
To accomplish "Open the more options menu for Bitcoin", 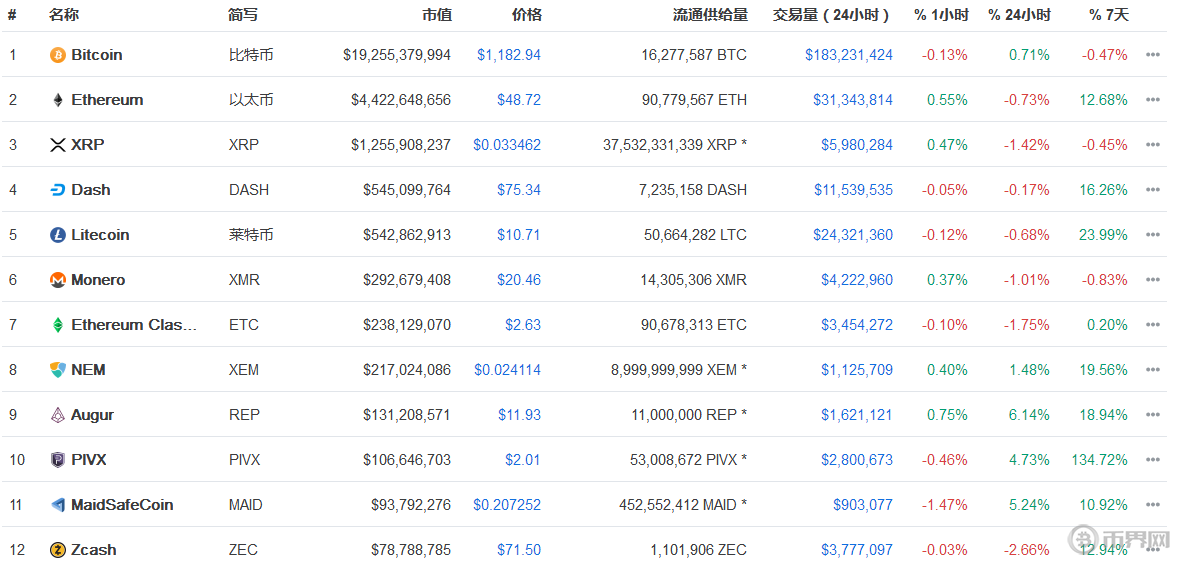I will point(1153,55).
